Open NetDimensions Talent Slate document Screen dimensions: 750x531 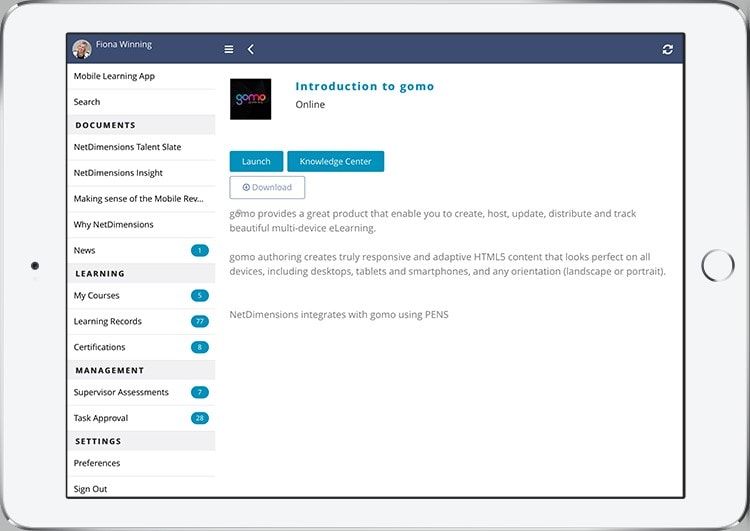142,147
